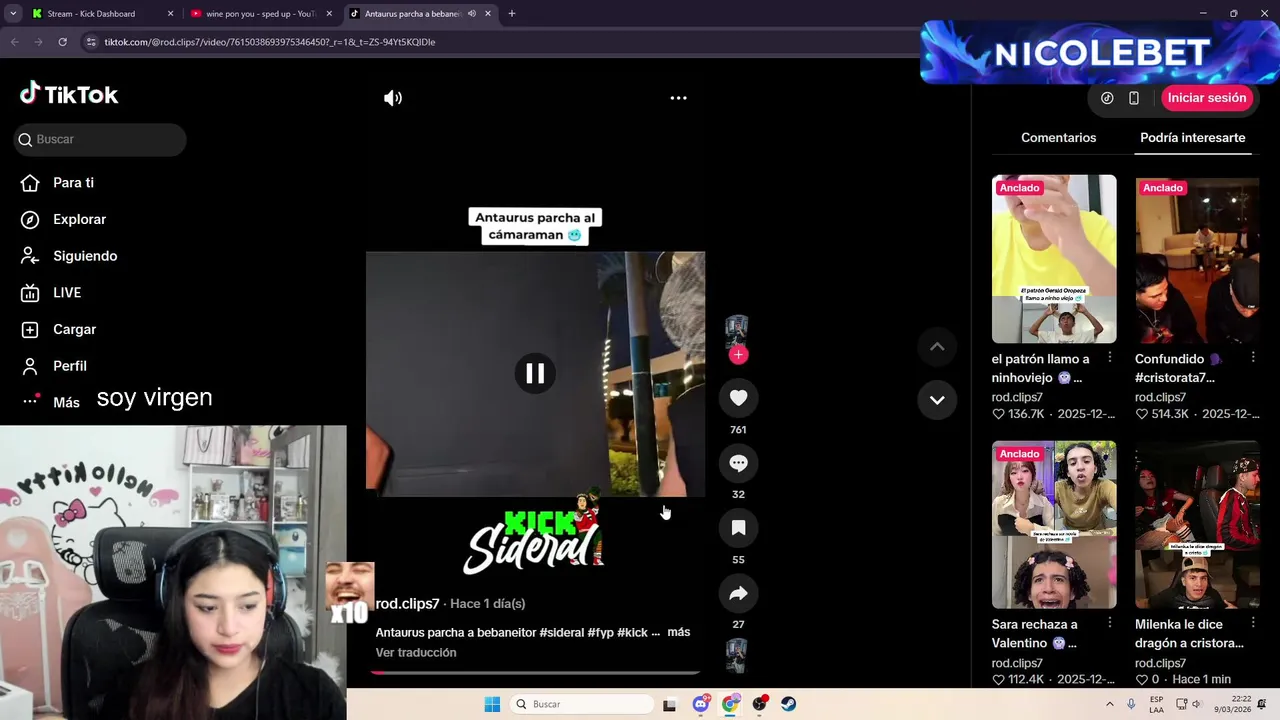Like the video with 761 hearts
The image size is (1280, 720).
(x=738, y=398)
